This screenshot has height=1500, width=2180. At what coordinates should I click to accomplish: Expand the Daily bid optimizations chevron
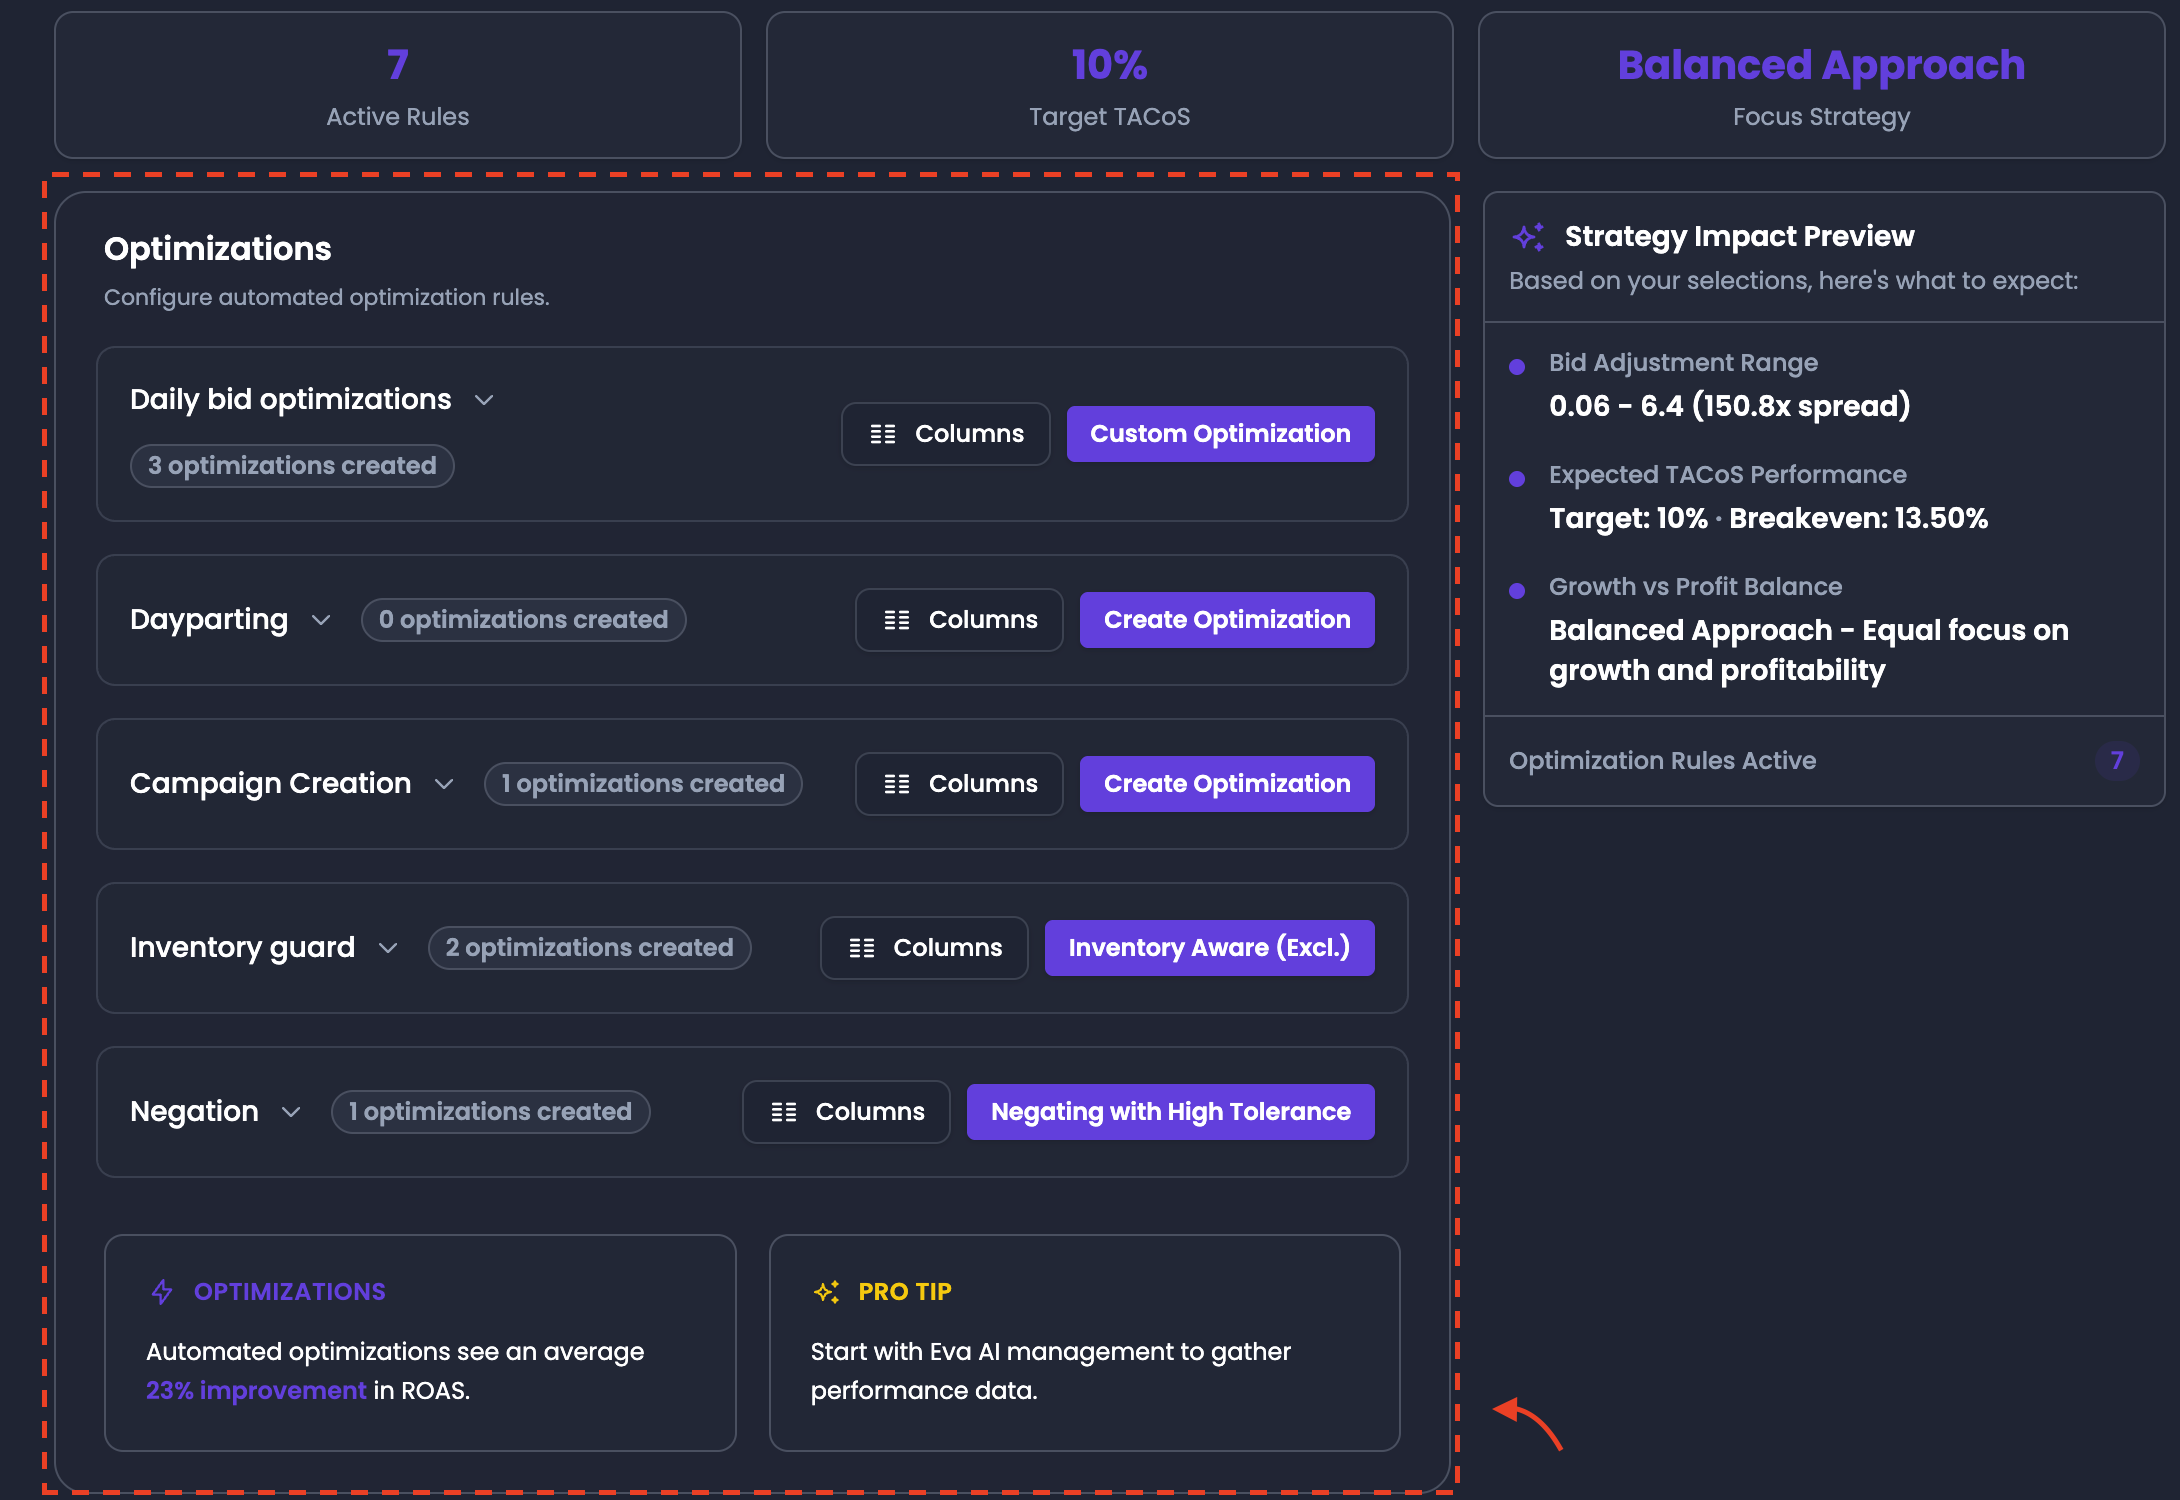pos(484,400)
